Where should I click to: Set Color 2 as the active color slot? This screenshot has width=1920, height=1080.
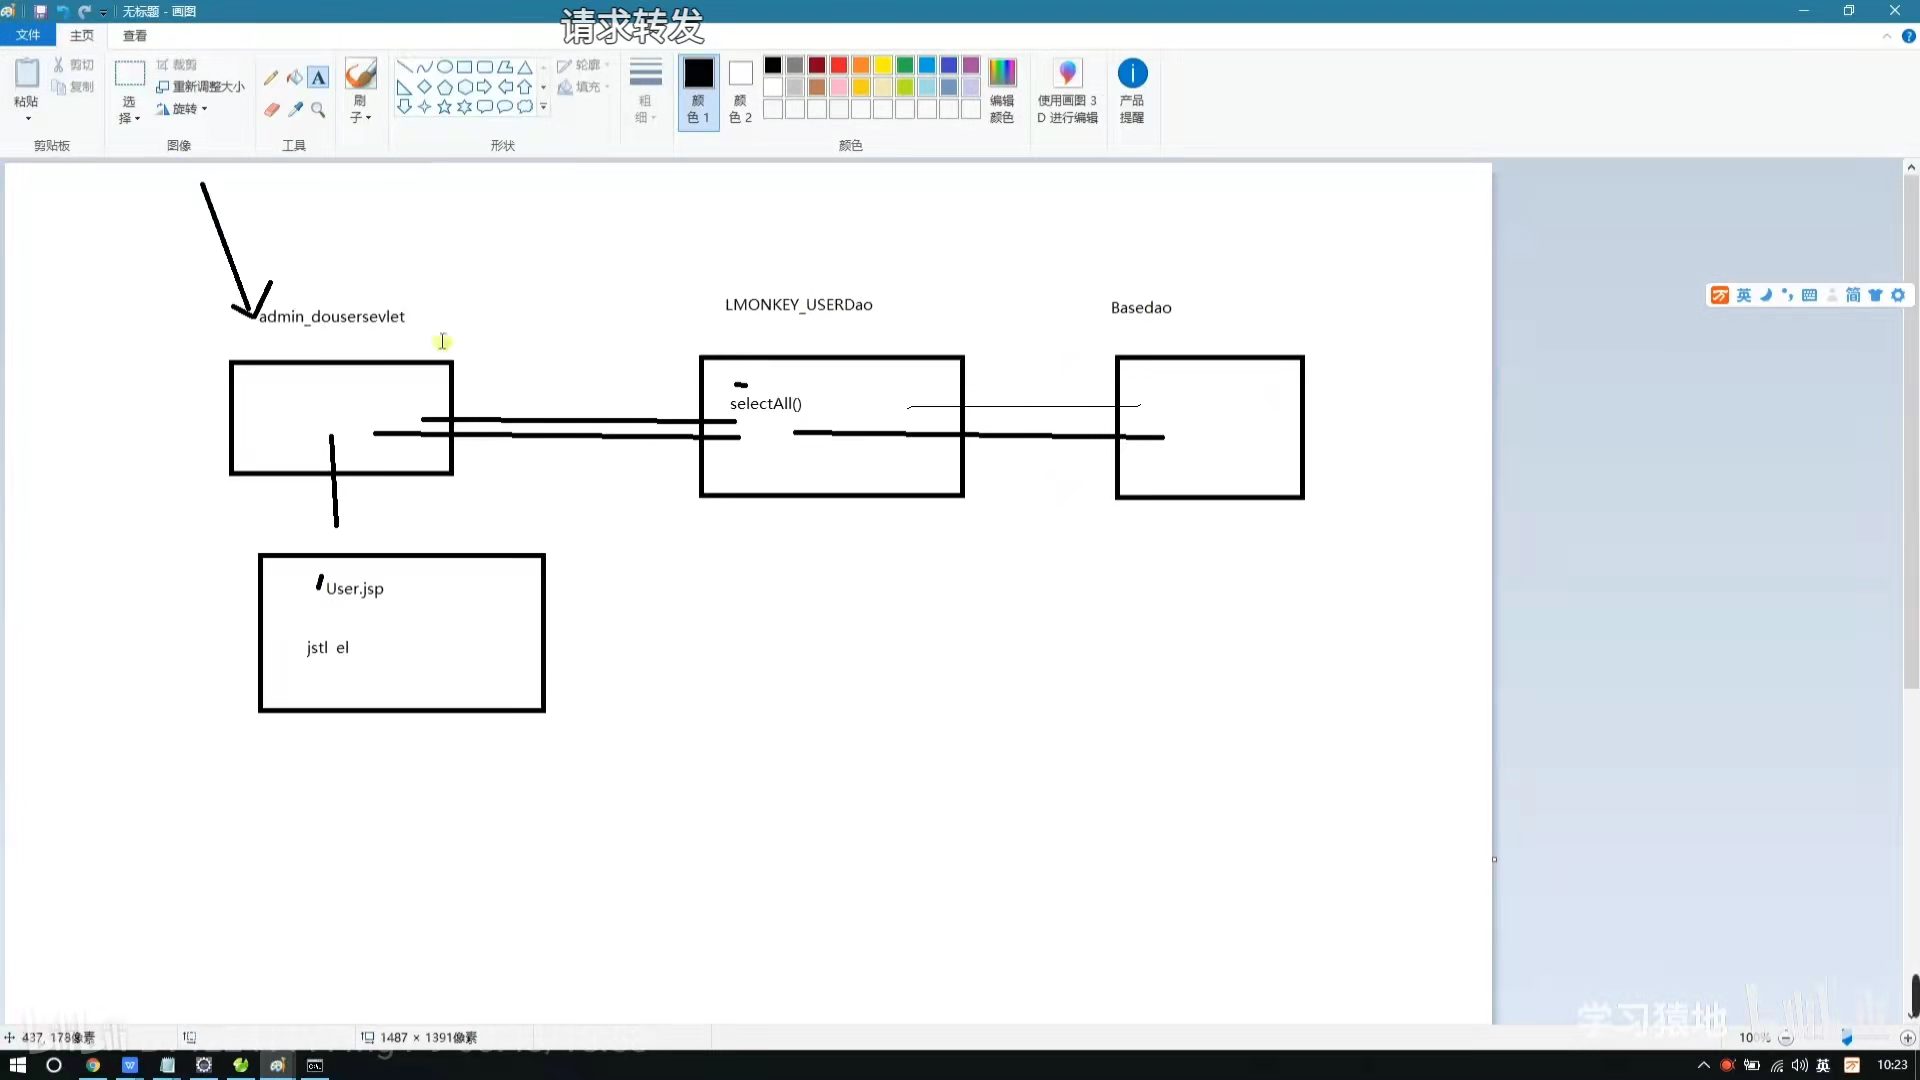[x=740, y=91]
